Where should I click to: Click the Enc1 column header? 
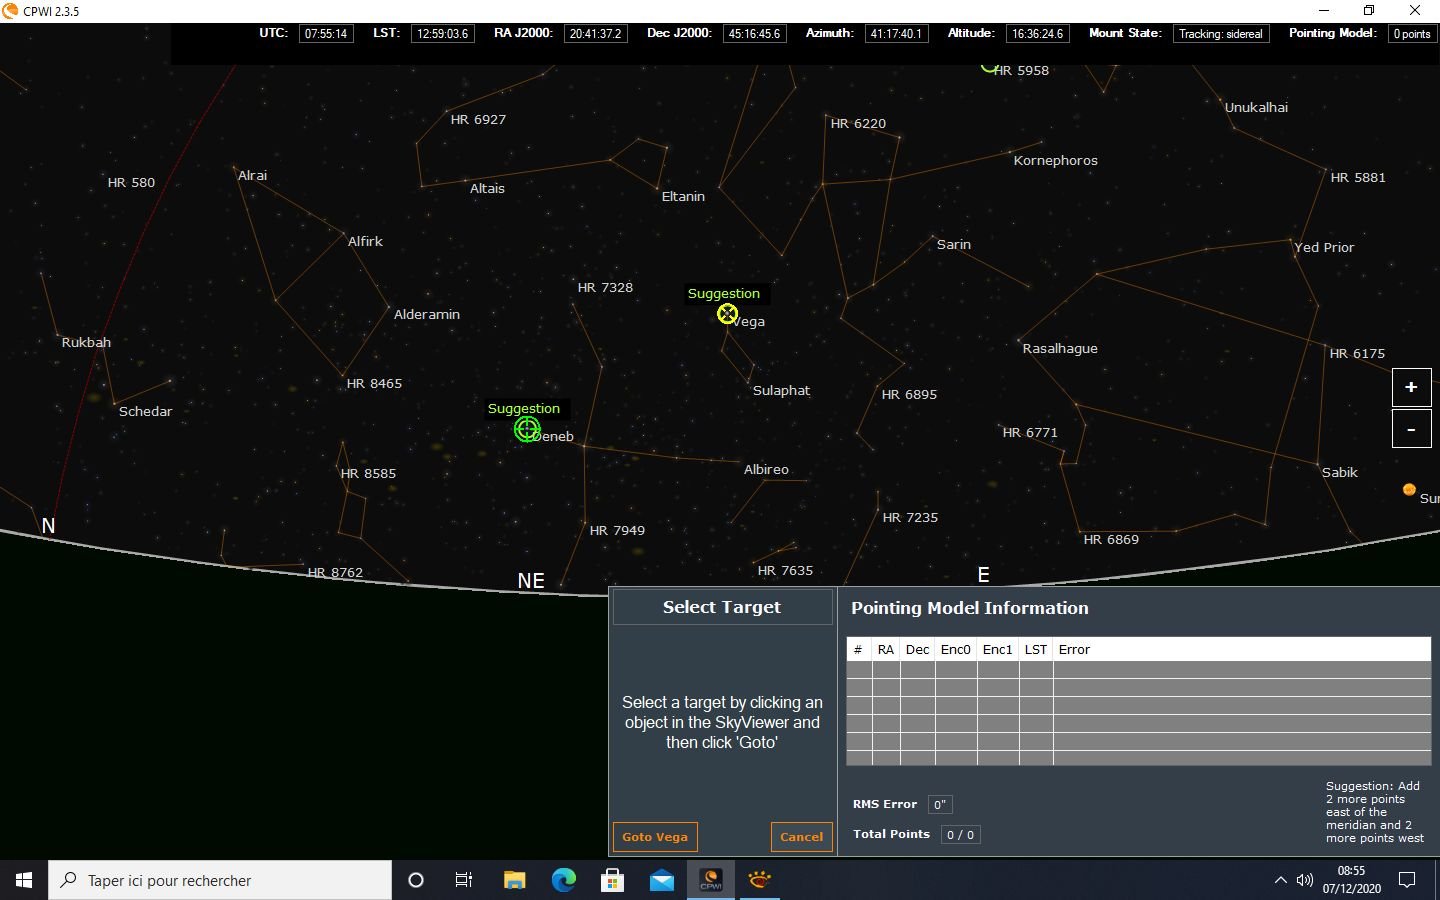[998, 650]
